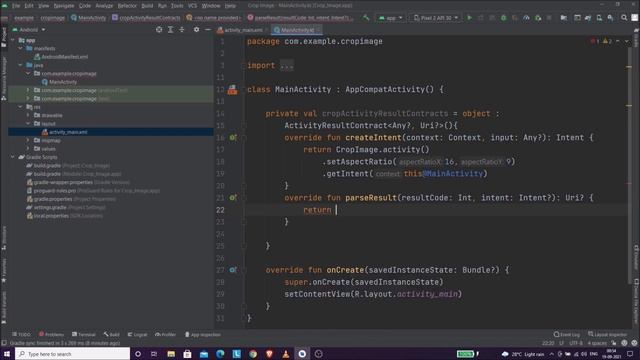This screenshot has height=360, width=640.
Task: Collapse the Gradle Scripts node
Action: 13,157
